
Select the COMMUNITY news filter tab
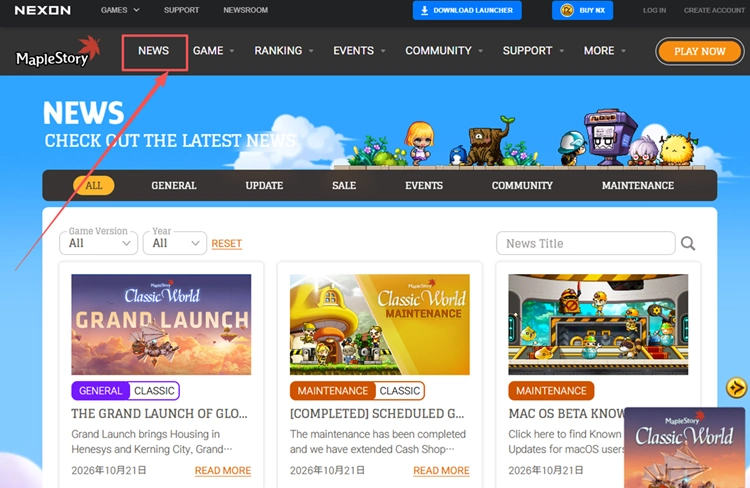pyautogui.click(x=522, y=186)
